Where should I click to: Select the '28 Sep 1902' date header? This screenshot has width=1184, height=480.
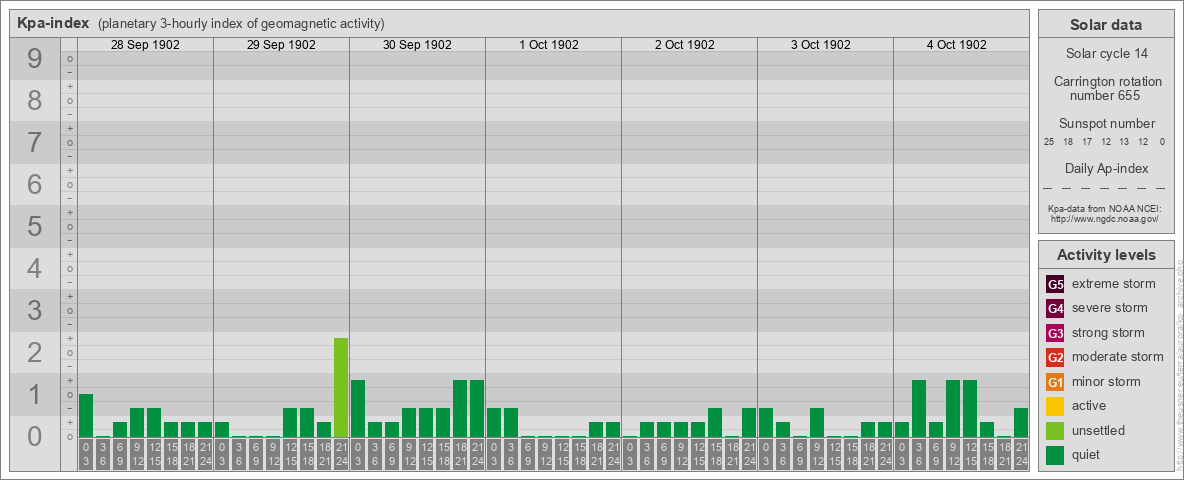coord(145,45)
